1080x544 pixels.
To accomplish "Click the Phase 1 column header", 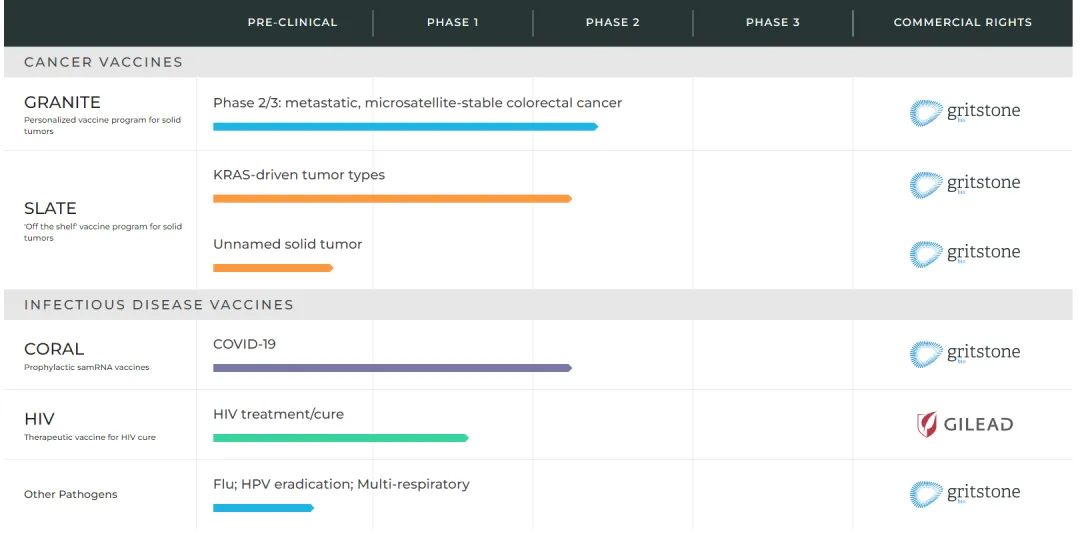I will coord(452,22).
